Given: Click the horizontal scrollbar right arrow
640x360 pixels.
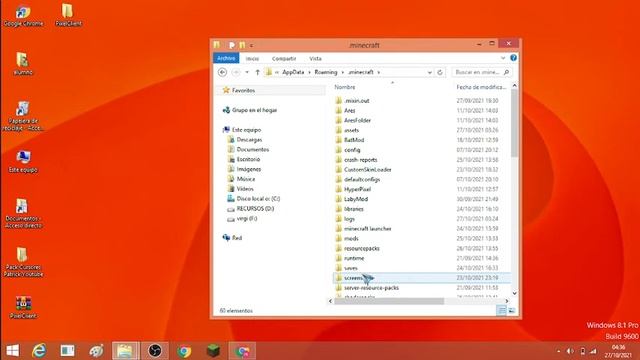Looking at the screenshot, I should pos(507,301).
